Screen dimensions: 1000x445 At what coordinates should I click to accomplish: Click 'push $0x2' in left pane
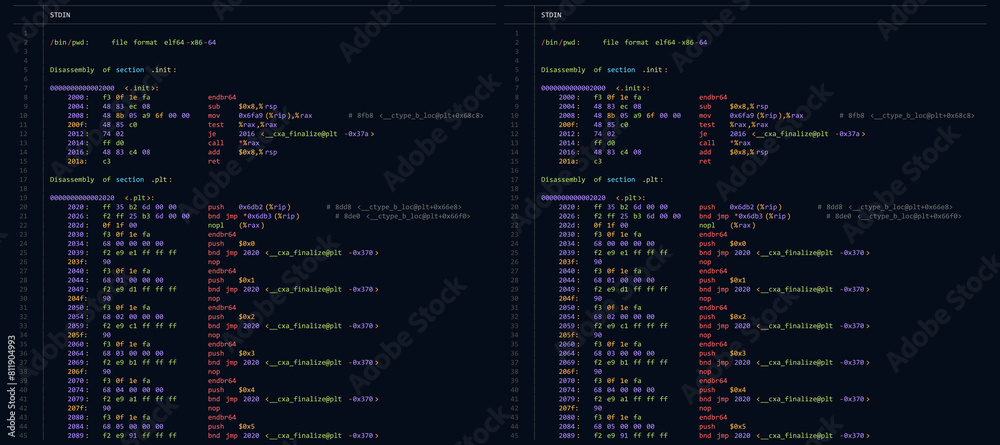pos(232,317)
